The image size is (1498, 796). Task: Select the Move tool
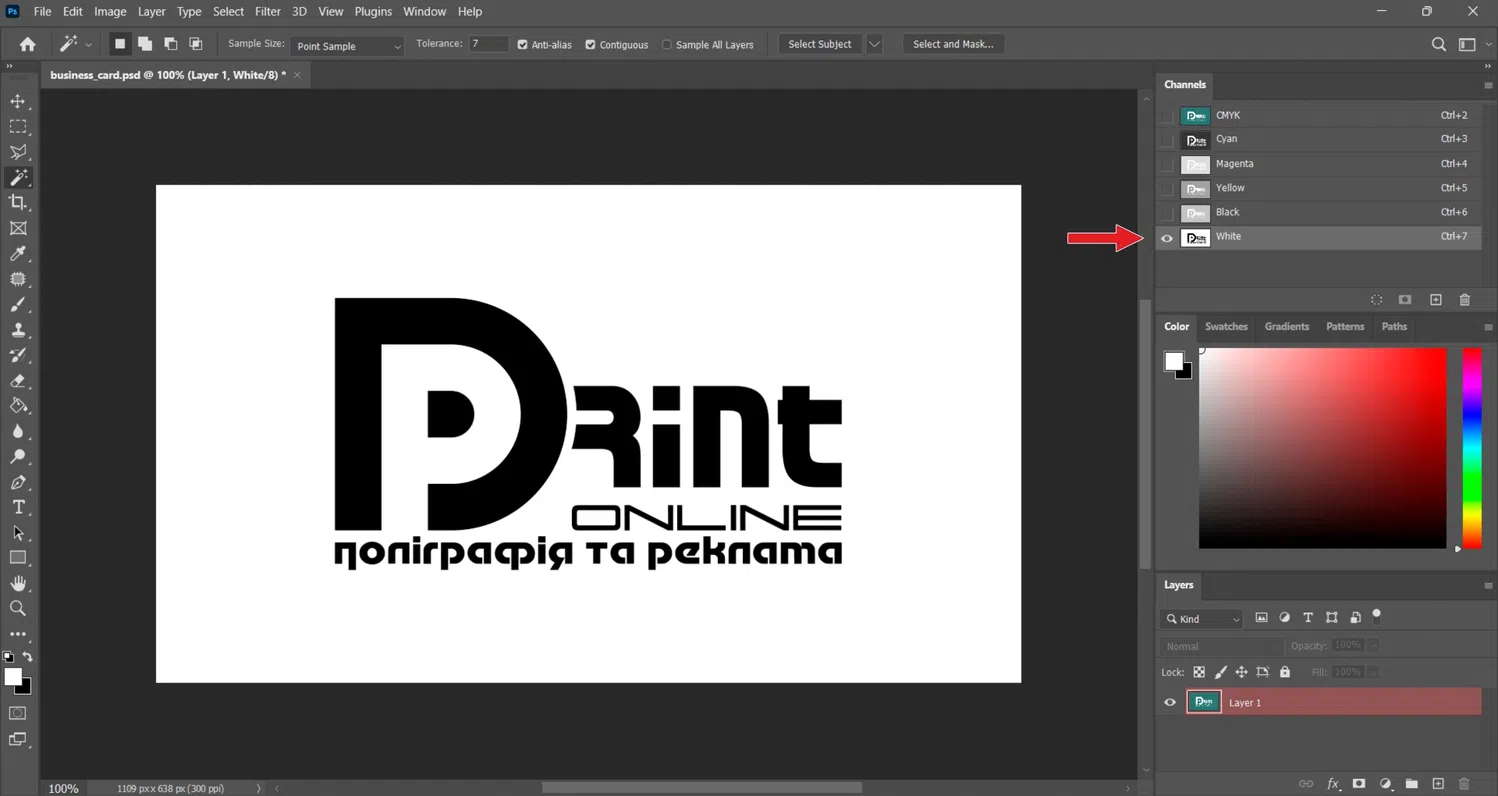click(x=18, y=101)
